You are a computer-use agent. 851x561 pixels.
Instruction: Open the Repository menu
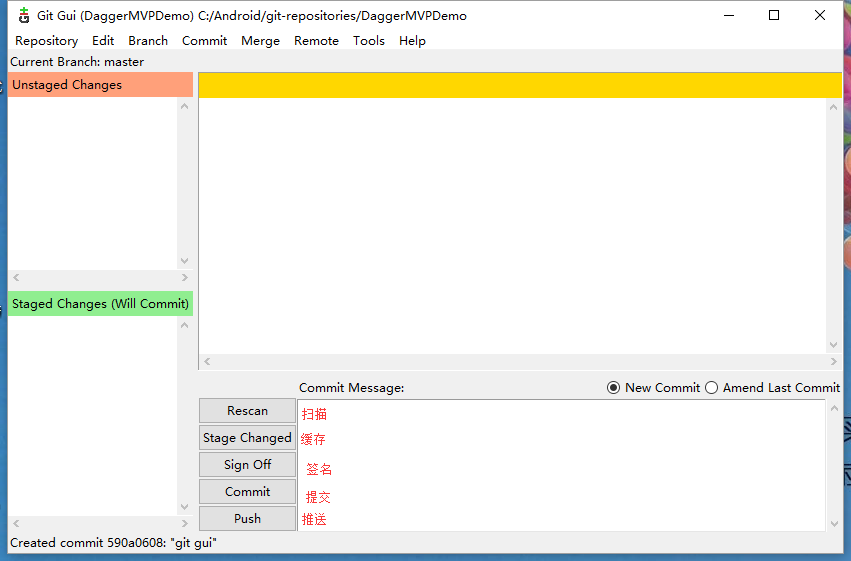(47, 41)
